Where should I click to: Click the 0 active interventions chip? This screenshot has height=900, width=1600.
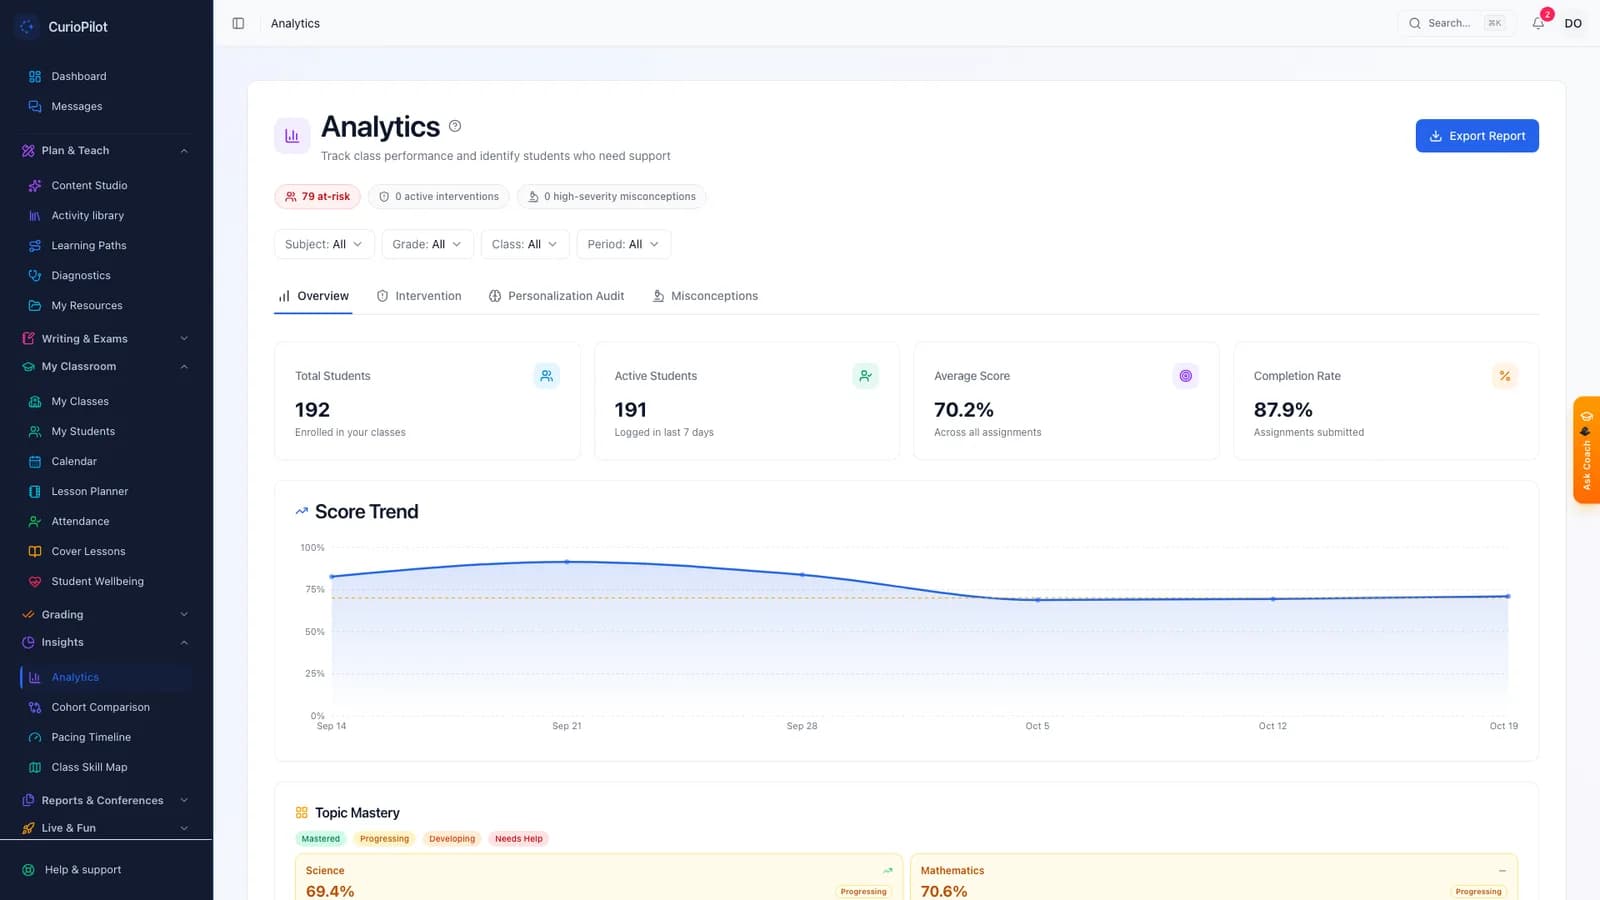[439, 196]
